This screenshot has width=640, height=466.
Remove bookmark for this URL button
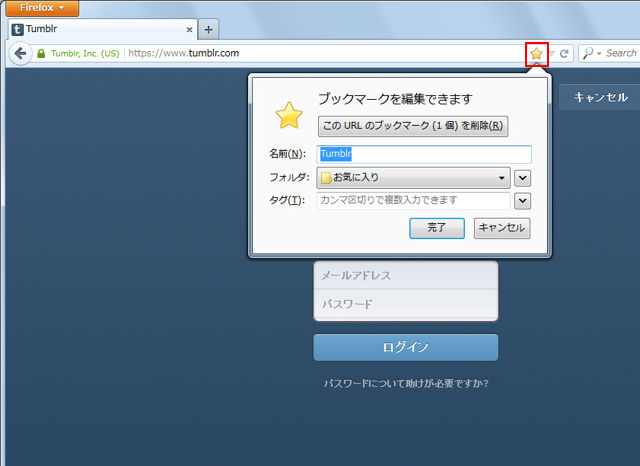point(413,126)
